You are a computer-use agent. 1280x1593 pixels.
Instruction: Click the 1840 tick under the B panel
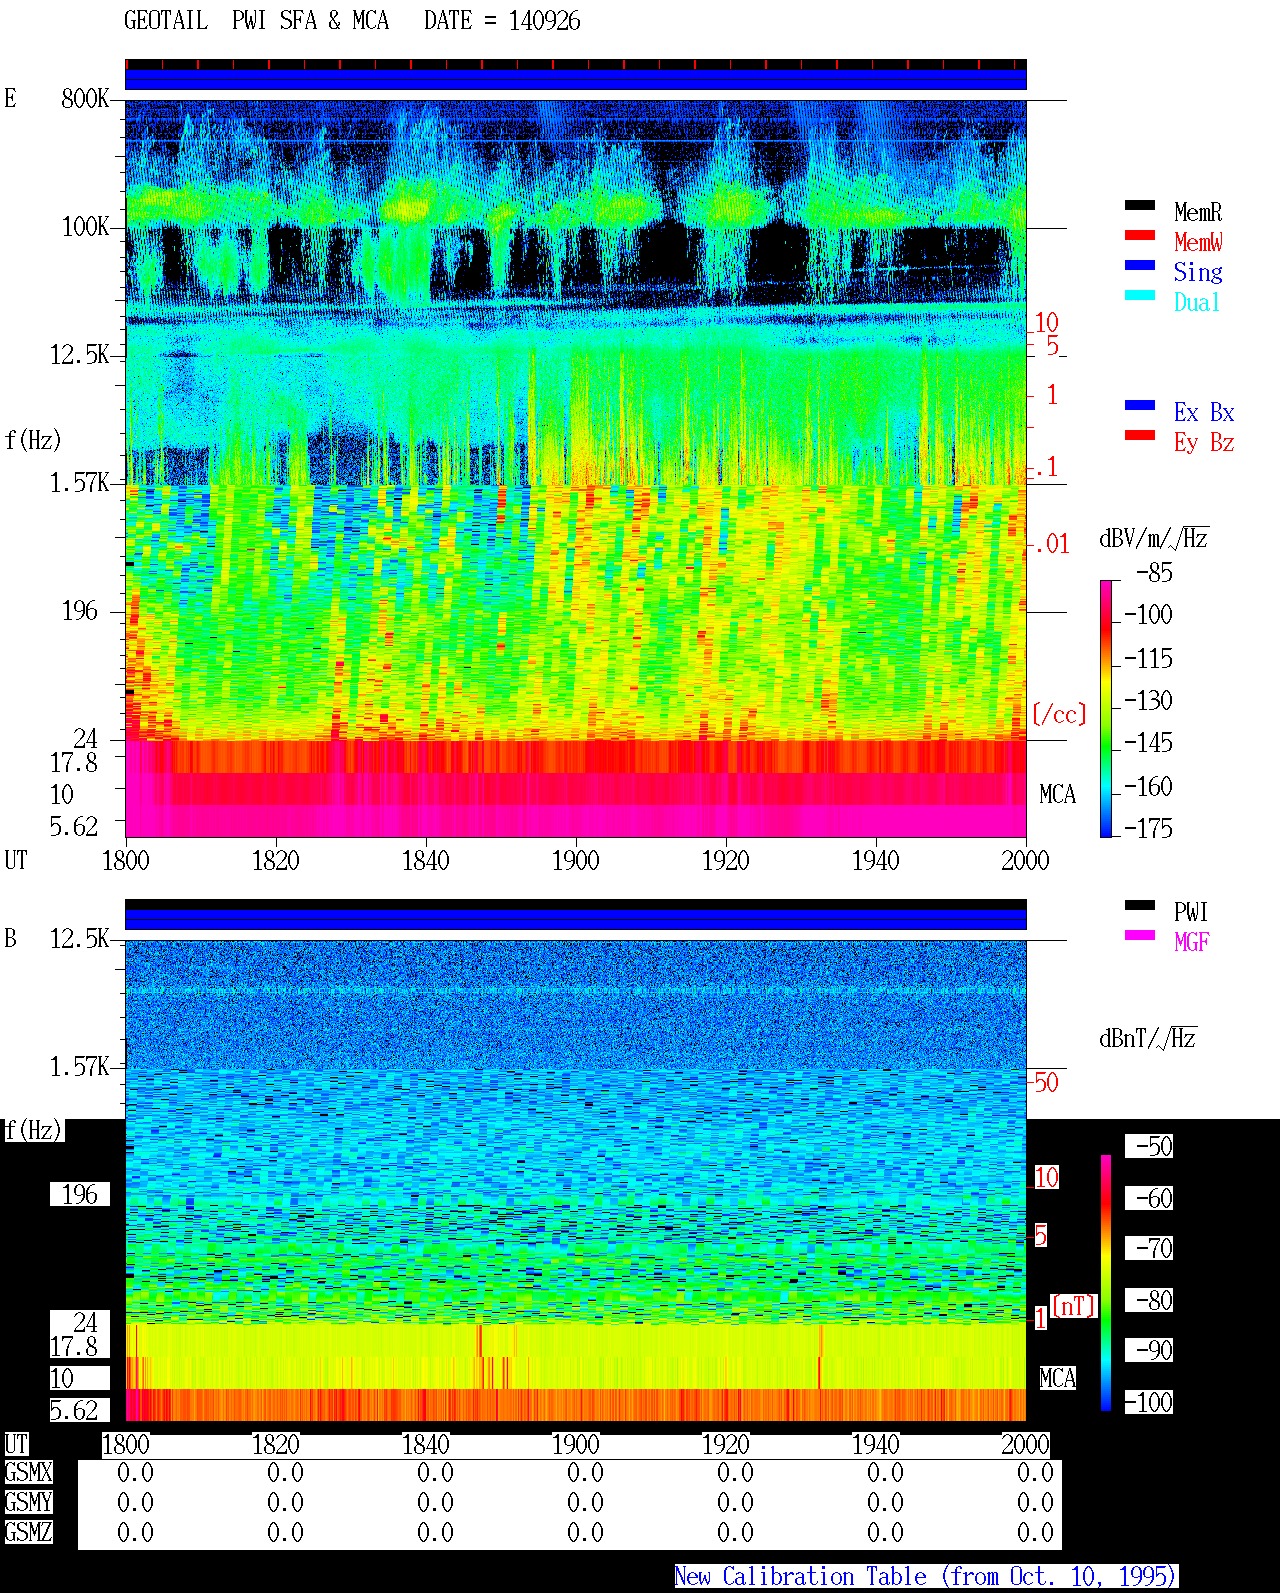pyautogui.click(x=425, y=1444)
